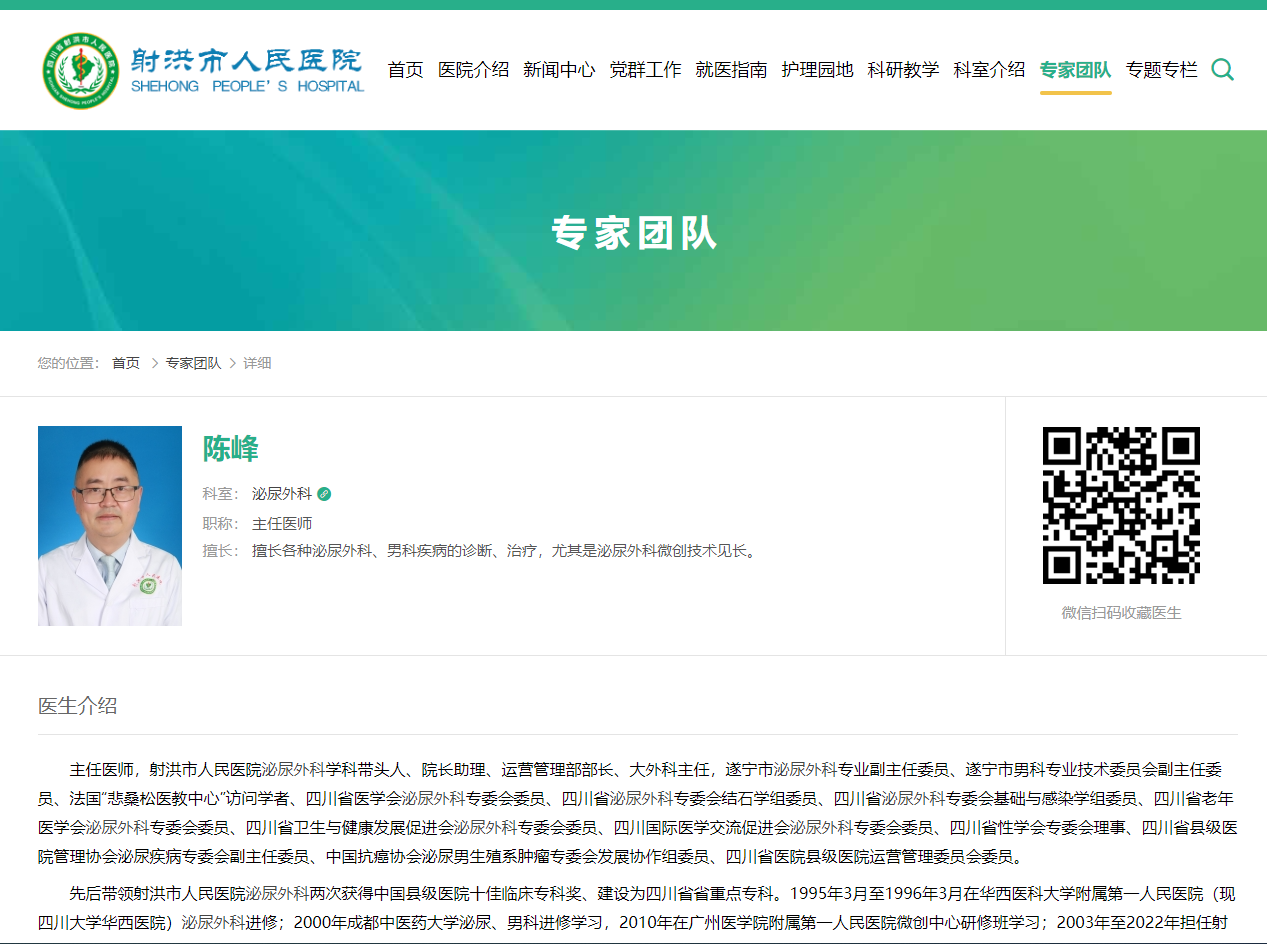Click the 专家团队 banner title
The width and height of the screenshot is (1267, 944).
[634, 233]
